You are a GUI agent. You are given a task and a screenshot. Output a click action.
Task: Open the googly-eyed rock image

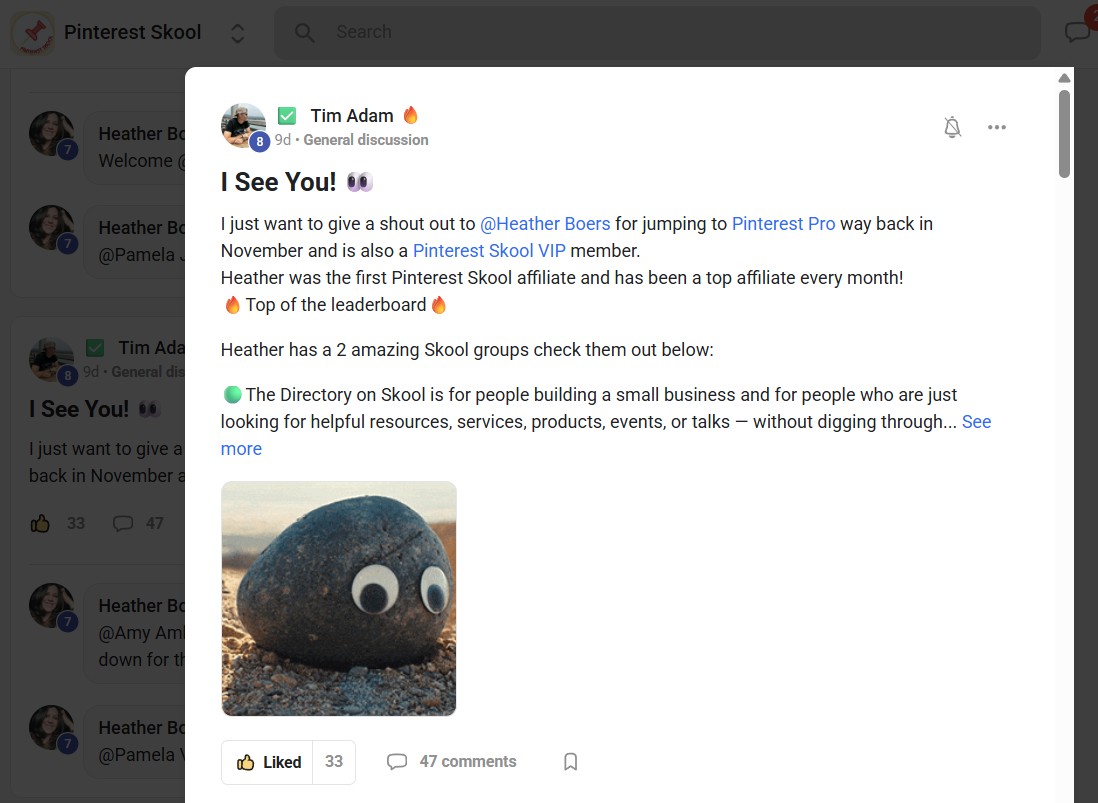pyautogui.click(x=338, y=598)
